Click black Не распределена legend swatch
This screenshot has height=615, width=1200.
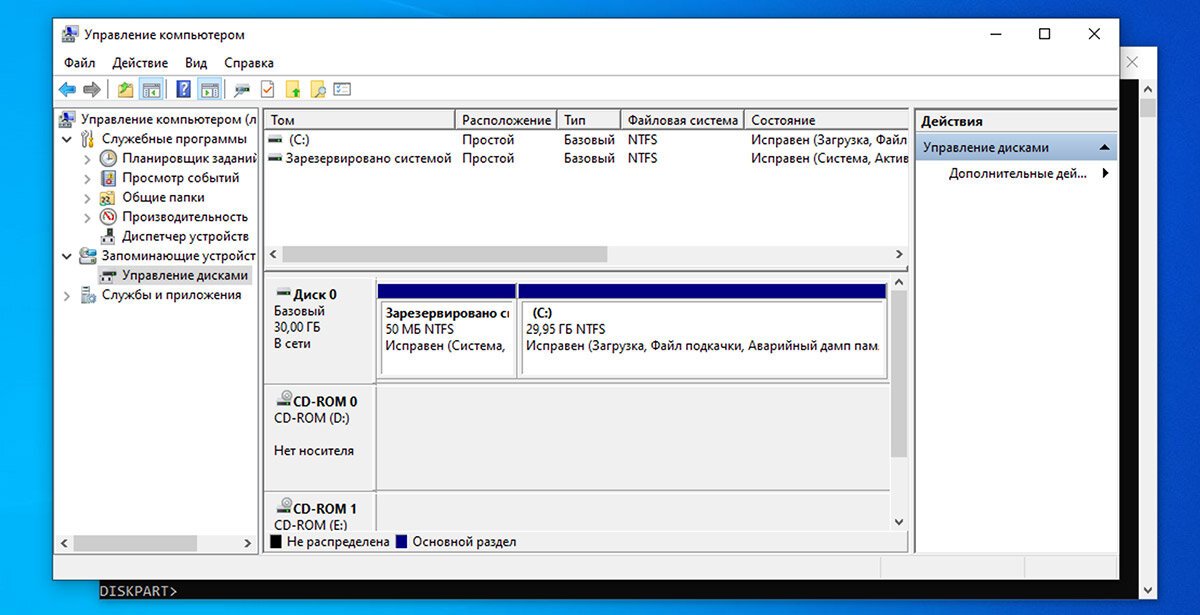(276, 542)
